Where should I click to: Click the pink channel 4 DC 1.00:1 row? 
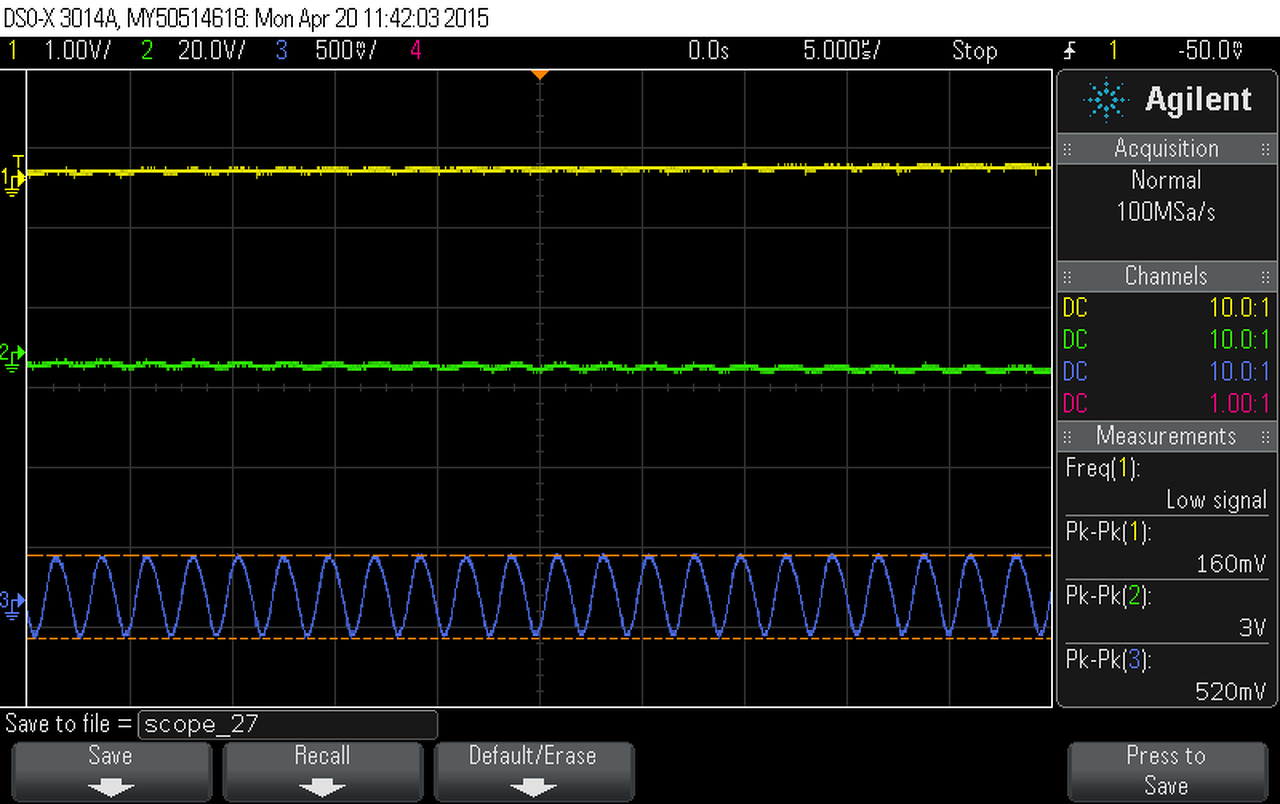[x=1166, y=404]
